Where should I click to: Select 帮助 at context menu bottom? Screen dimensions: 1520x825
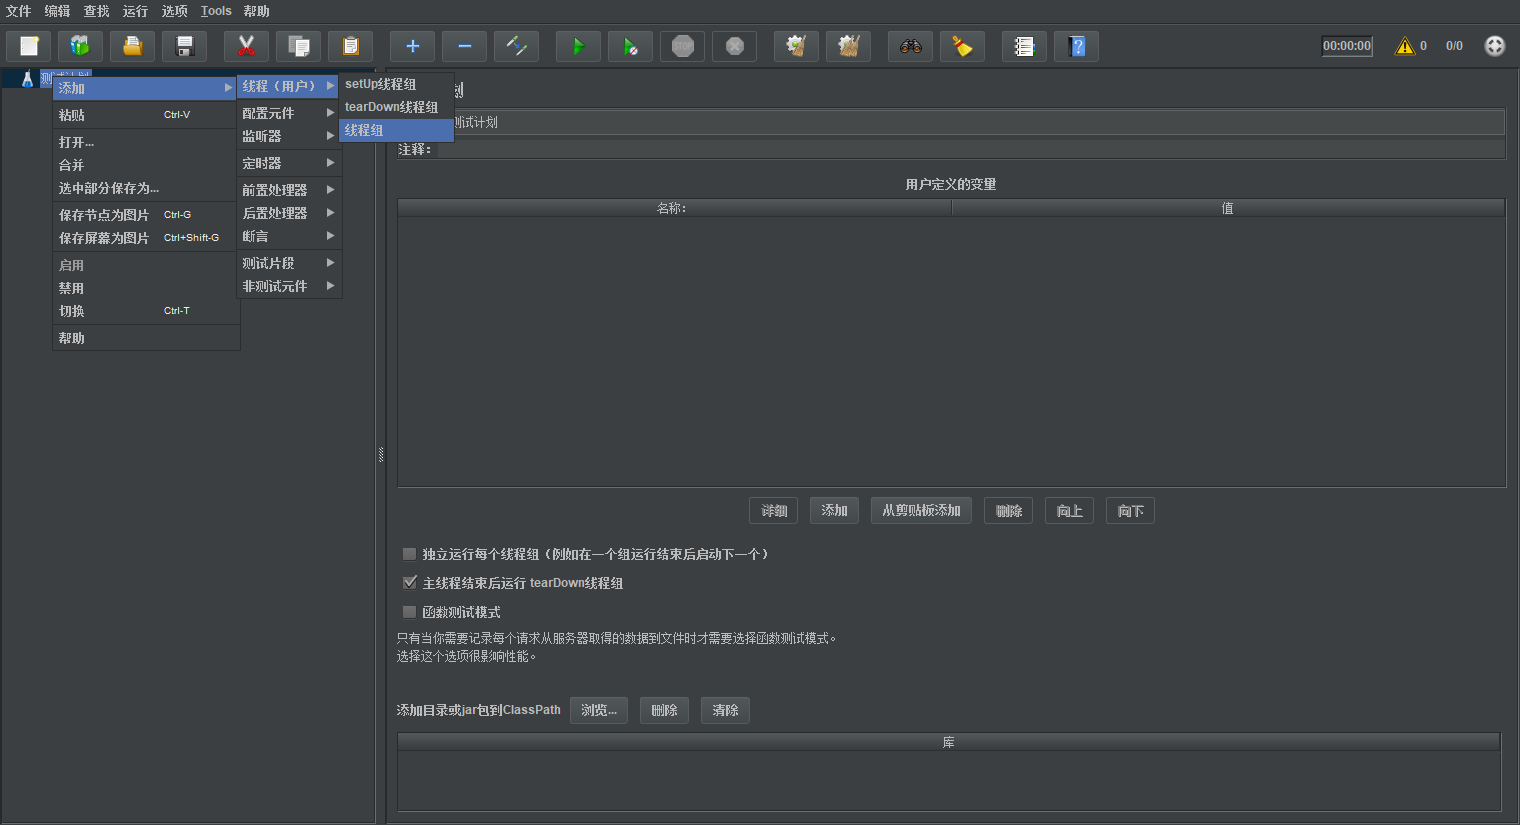tap(146, 338)
